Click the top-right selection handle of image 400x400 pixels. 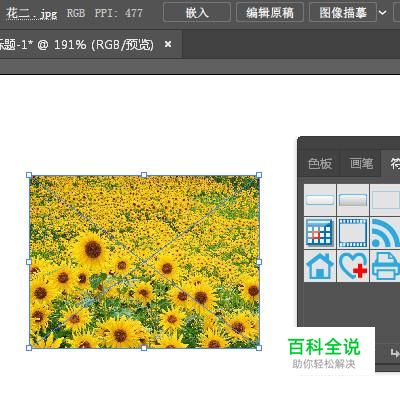pyautogui.click(x=259, y=175)
